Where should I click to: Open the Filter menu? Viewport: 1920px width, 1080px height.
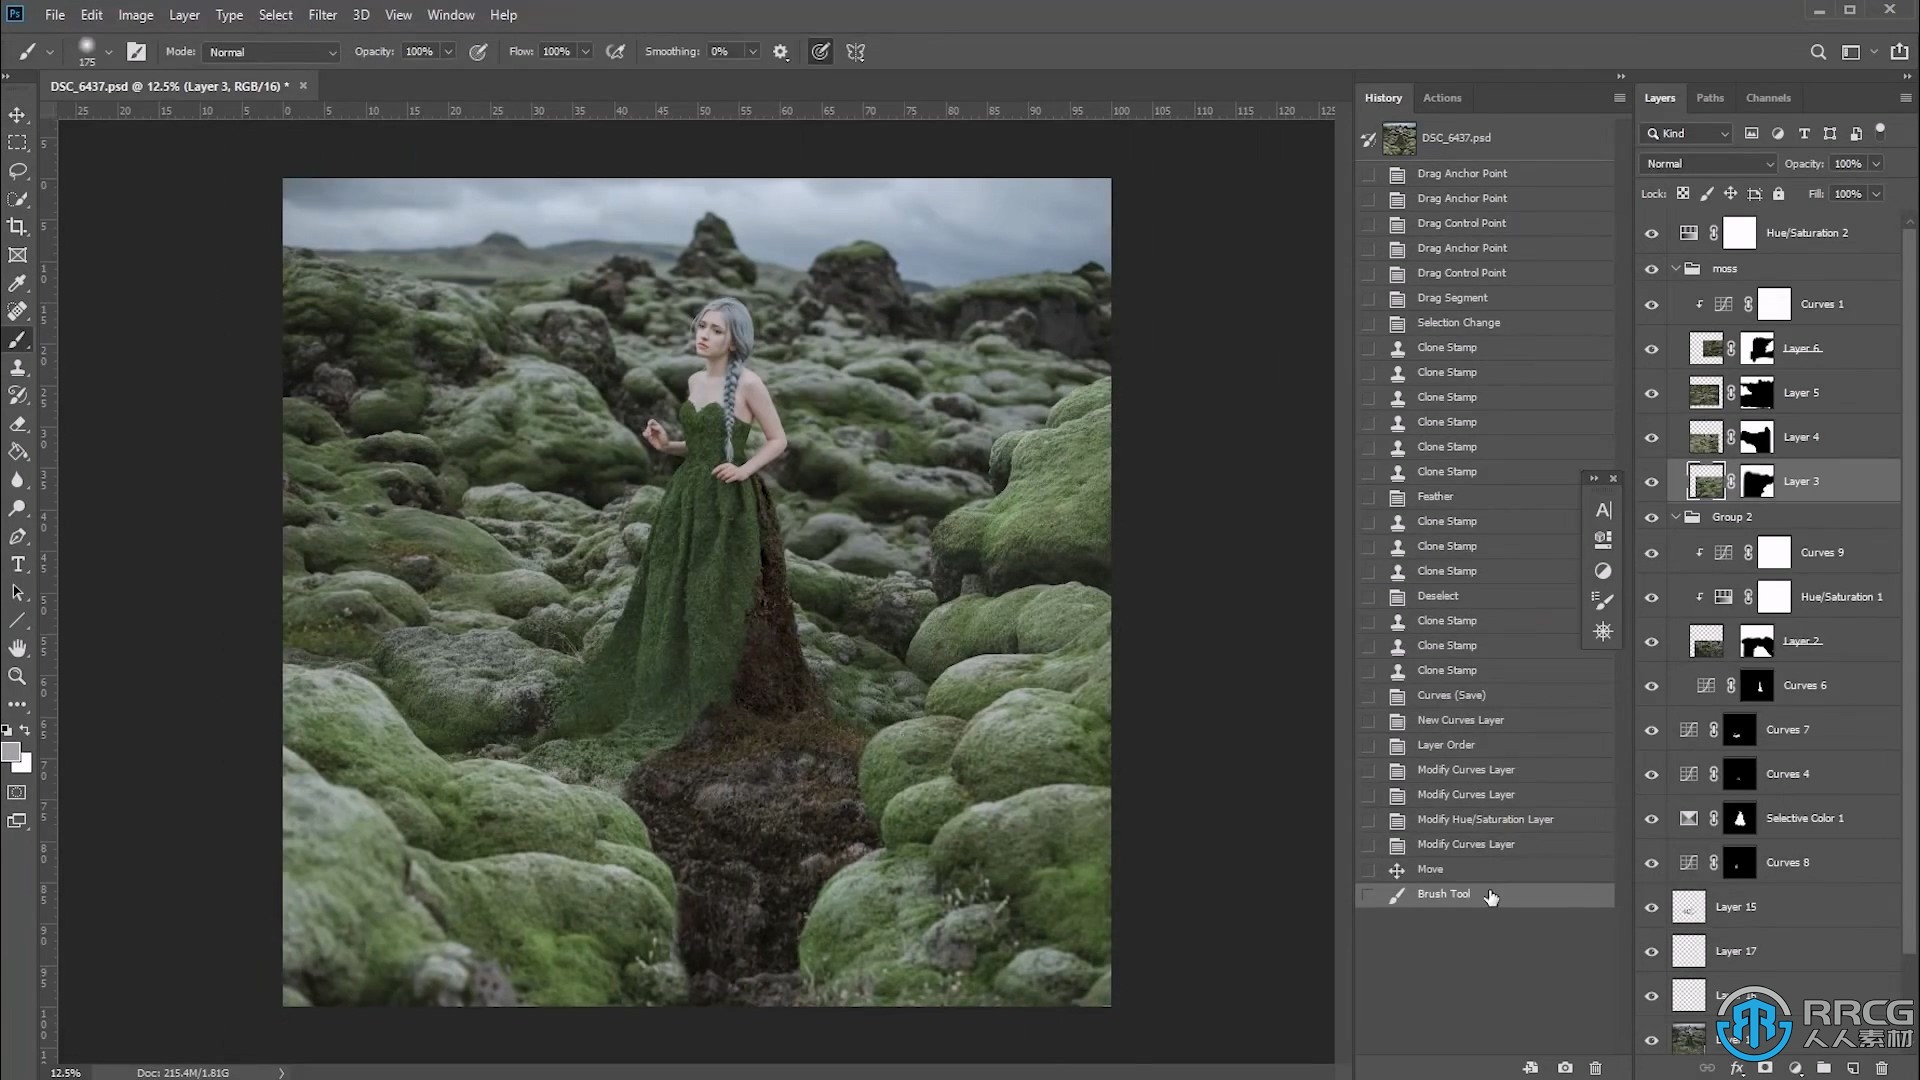coord(322,15)
